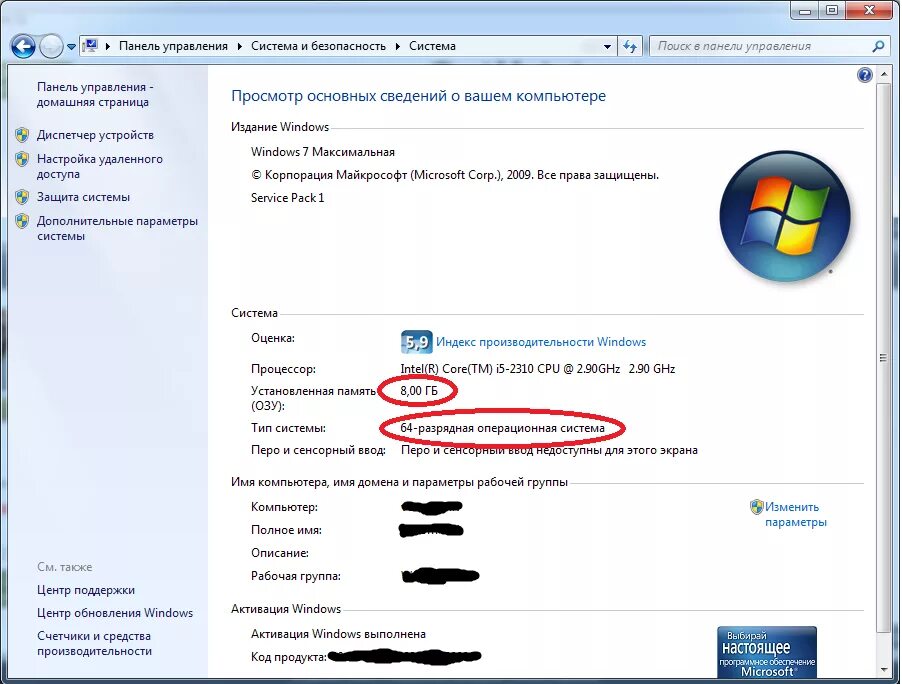Open Индекс производительности Windows link
The width and height of the screenshot is (902, 684).
[541, 342]
